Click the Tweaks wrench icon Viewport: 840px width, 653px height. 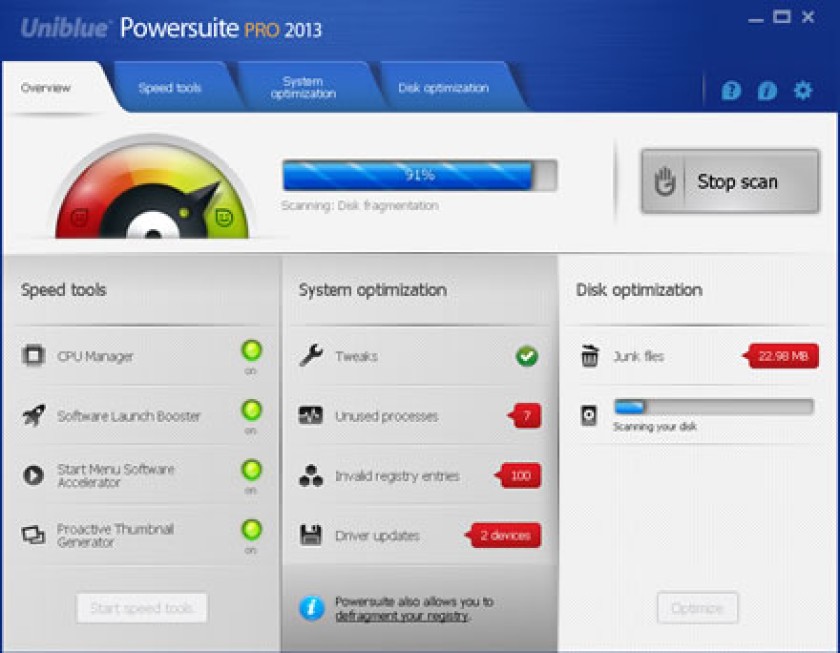point(311,356)
